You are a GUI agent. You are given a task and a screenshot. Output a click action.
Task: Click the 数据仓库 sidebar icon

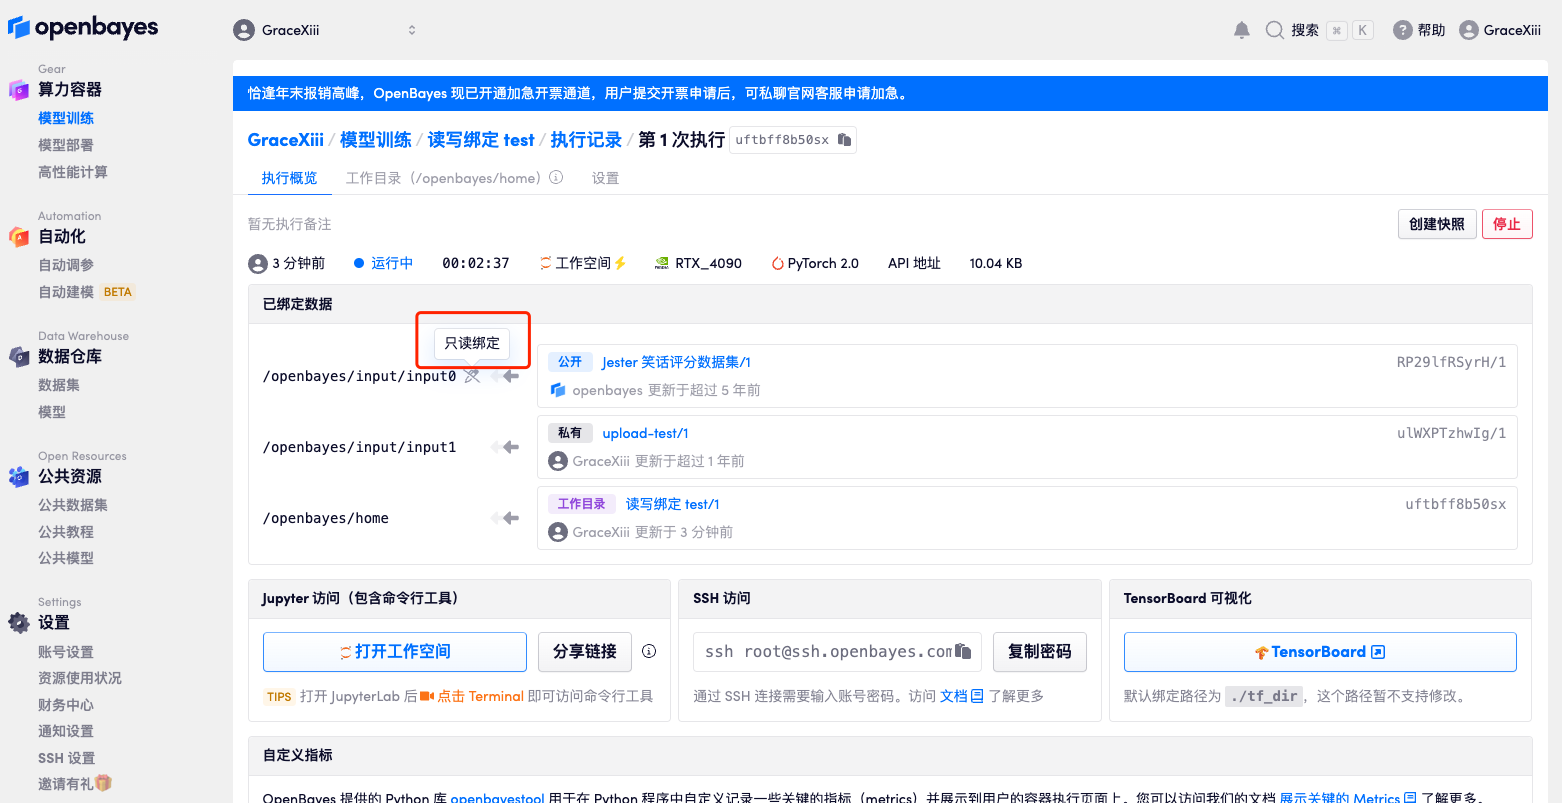(x=18, y=356)
